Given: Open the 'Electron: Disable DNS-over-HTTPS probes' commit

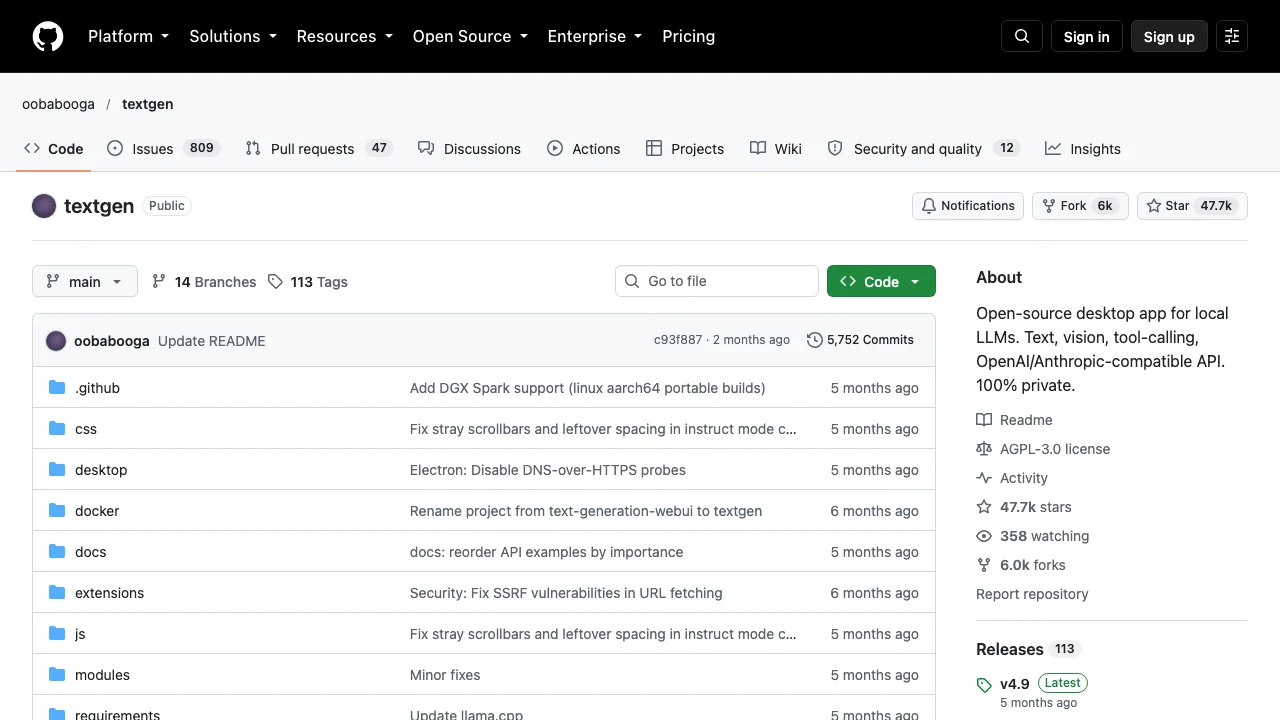Looking at the screenshot, I should tap(548, 470).
